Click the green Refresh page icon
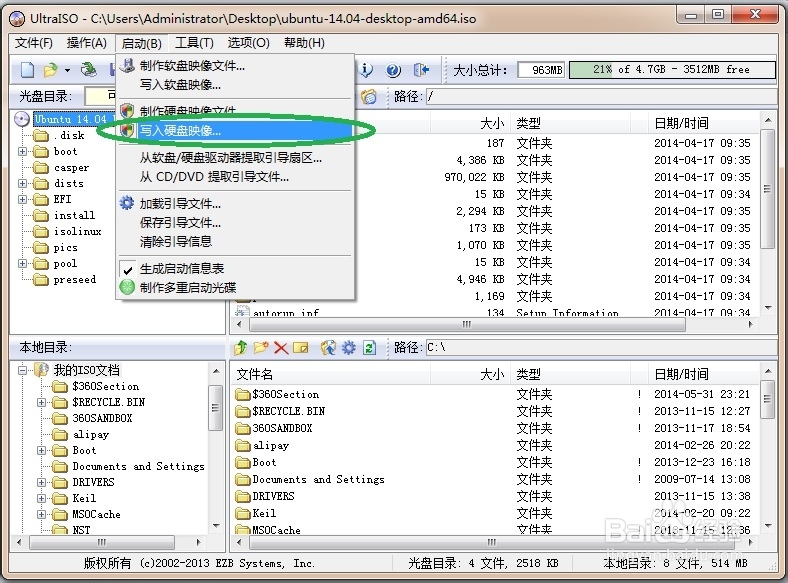Image resolution: width=788 pixels, height=583 pixels. coord(369,347)
